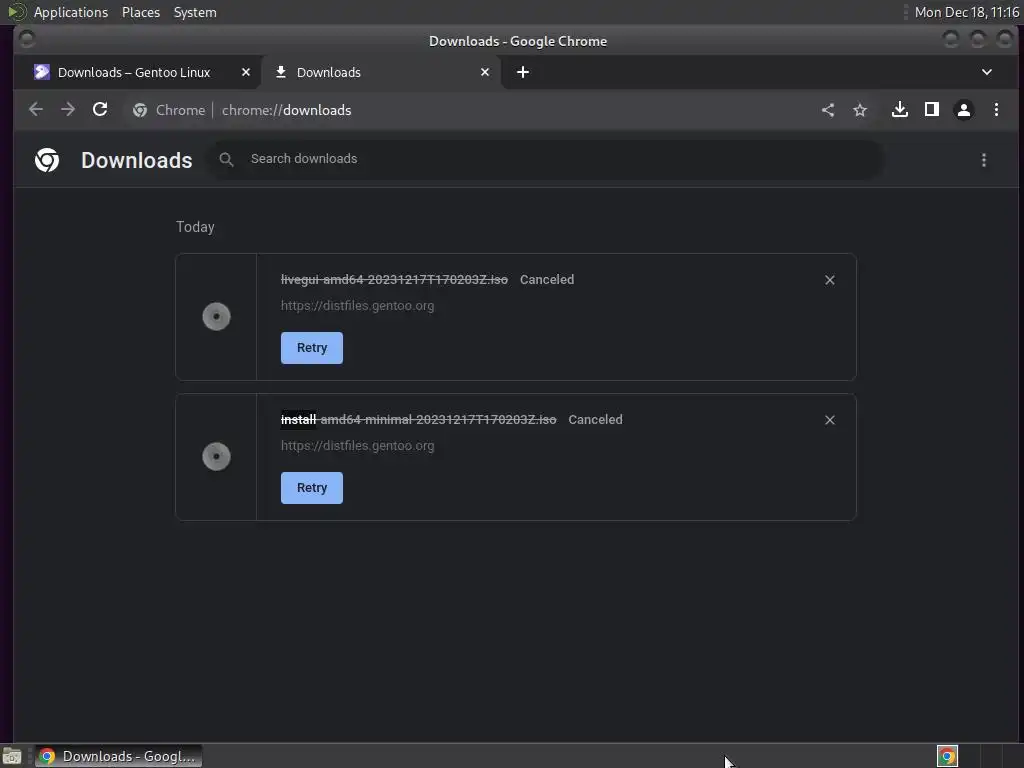The height and width of the screenshot is (768, 1024).
Task: Click the window menu button in the title bar
Action: (x=27, y=40)
